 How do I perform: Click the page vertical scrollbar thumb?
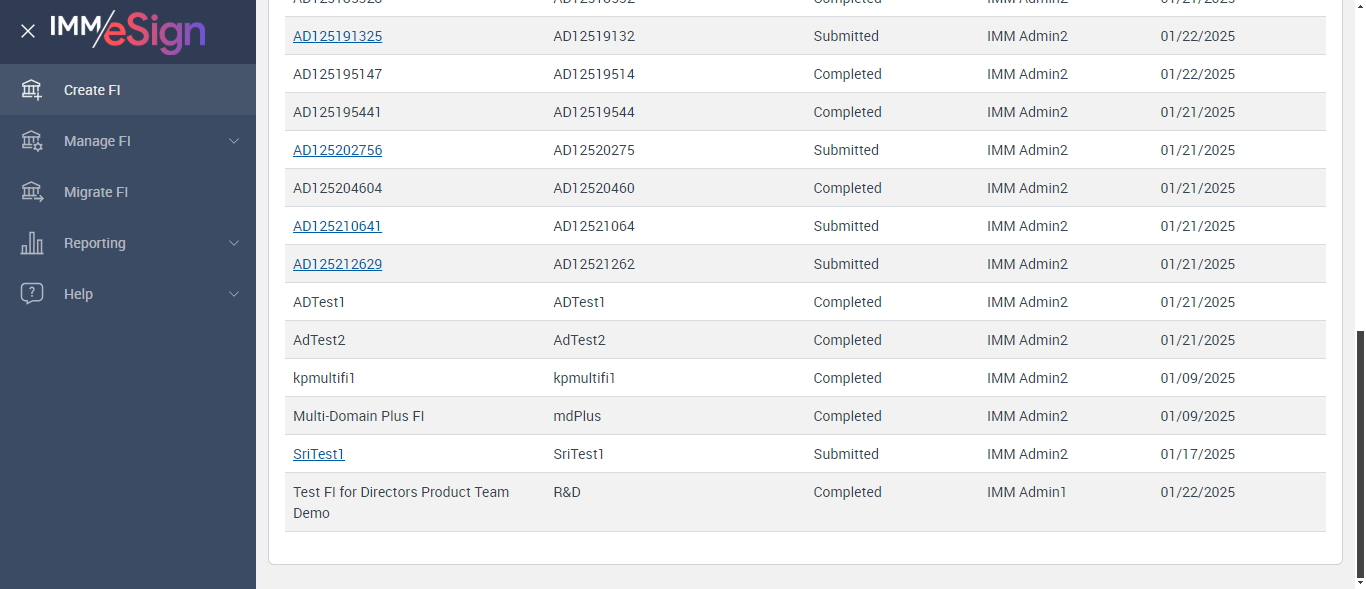click(1360, 455)
